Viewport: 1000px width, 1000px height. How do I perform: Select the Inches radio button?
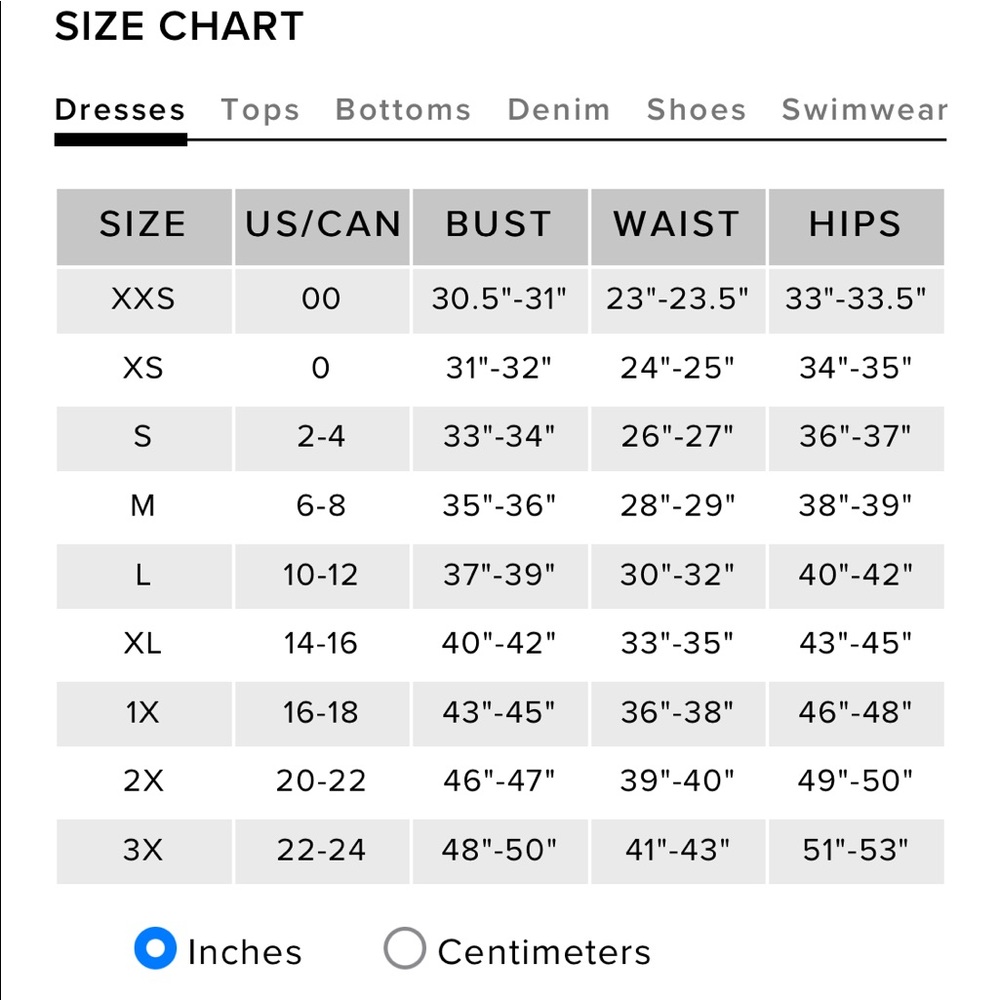point(155,948)
